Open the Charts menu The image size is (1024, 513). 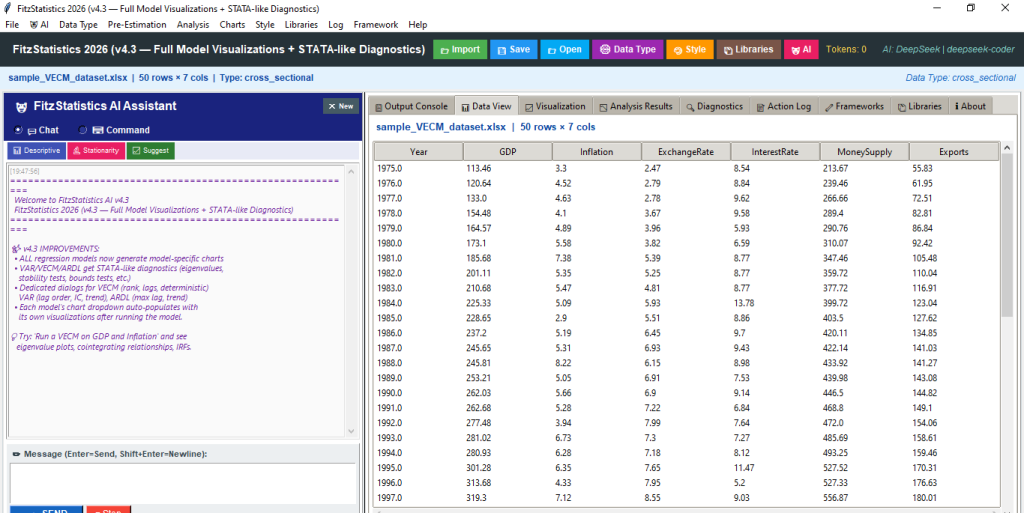(x=232, y=25)
